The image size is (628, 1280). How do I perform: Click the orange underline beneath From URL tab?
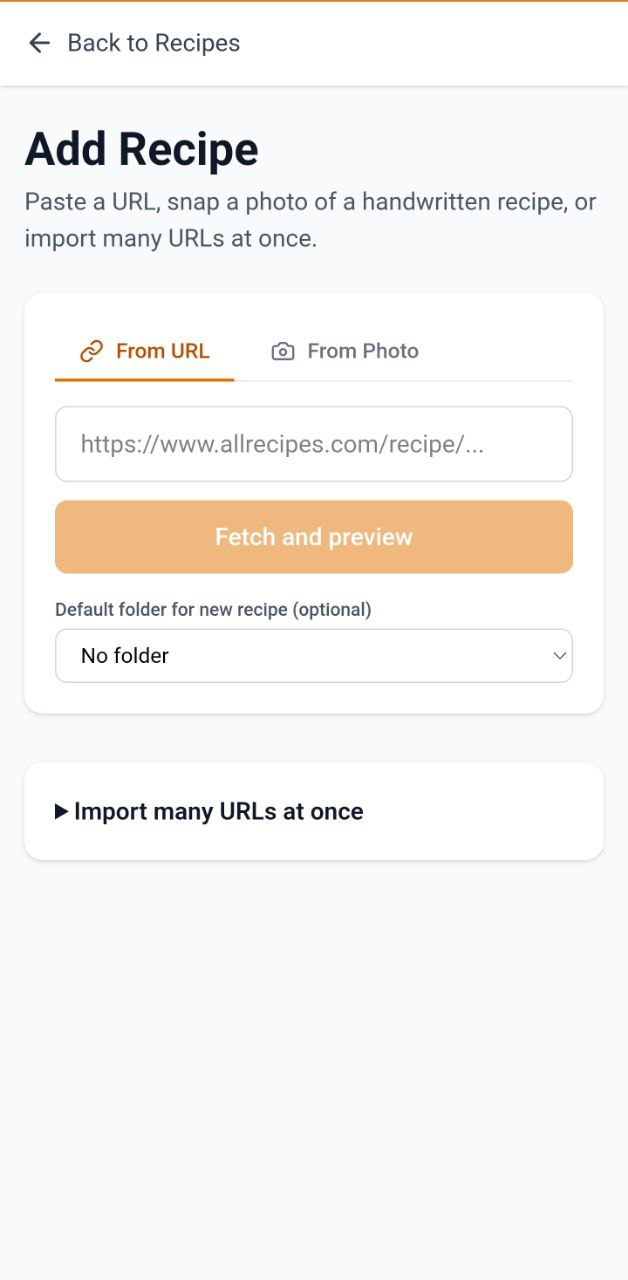(x=144, y=380)
